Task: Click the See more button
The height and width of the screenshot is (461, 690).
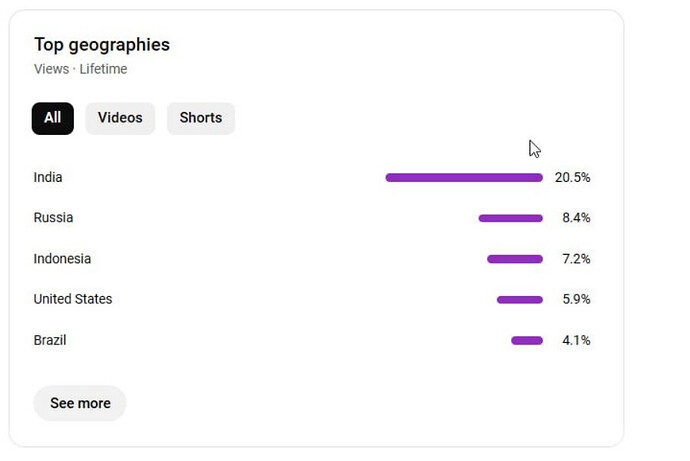Action: click(80, 403)
